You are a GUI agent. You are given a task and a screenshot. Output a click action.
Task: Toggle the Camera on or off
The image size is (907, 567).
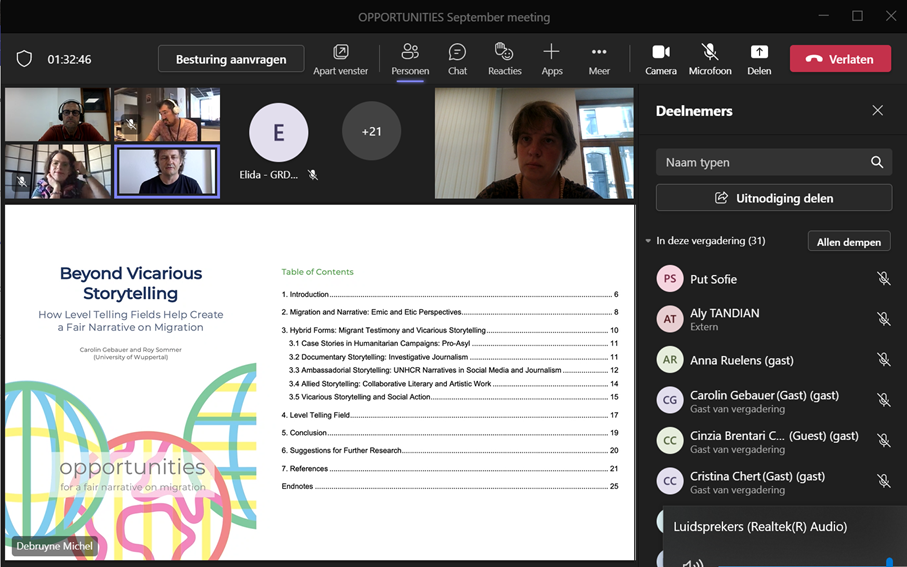pyautogui.click(x=660, y=59)
